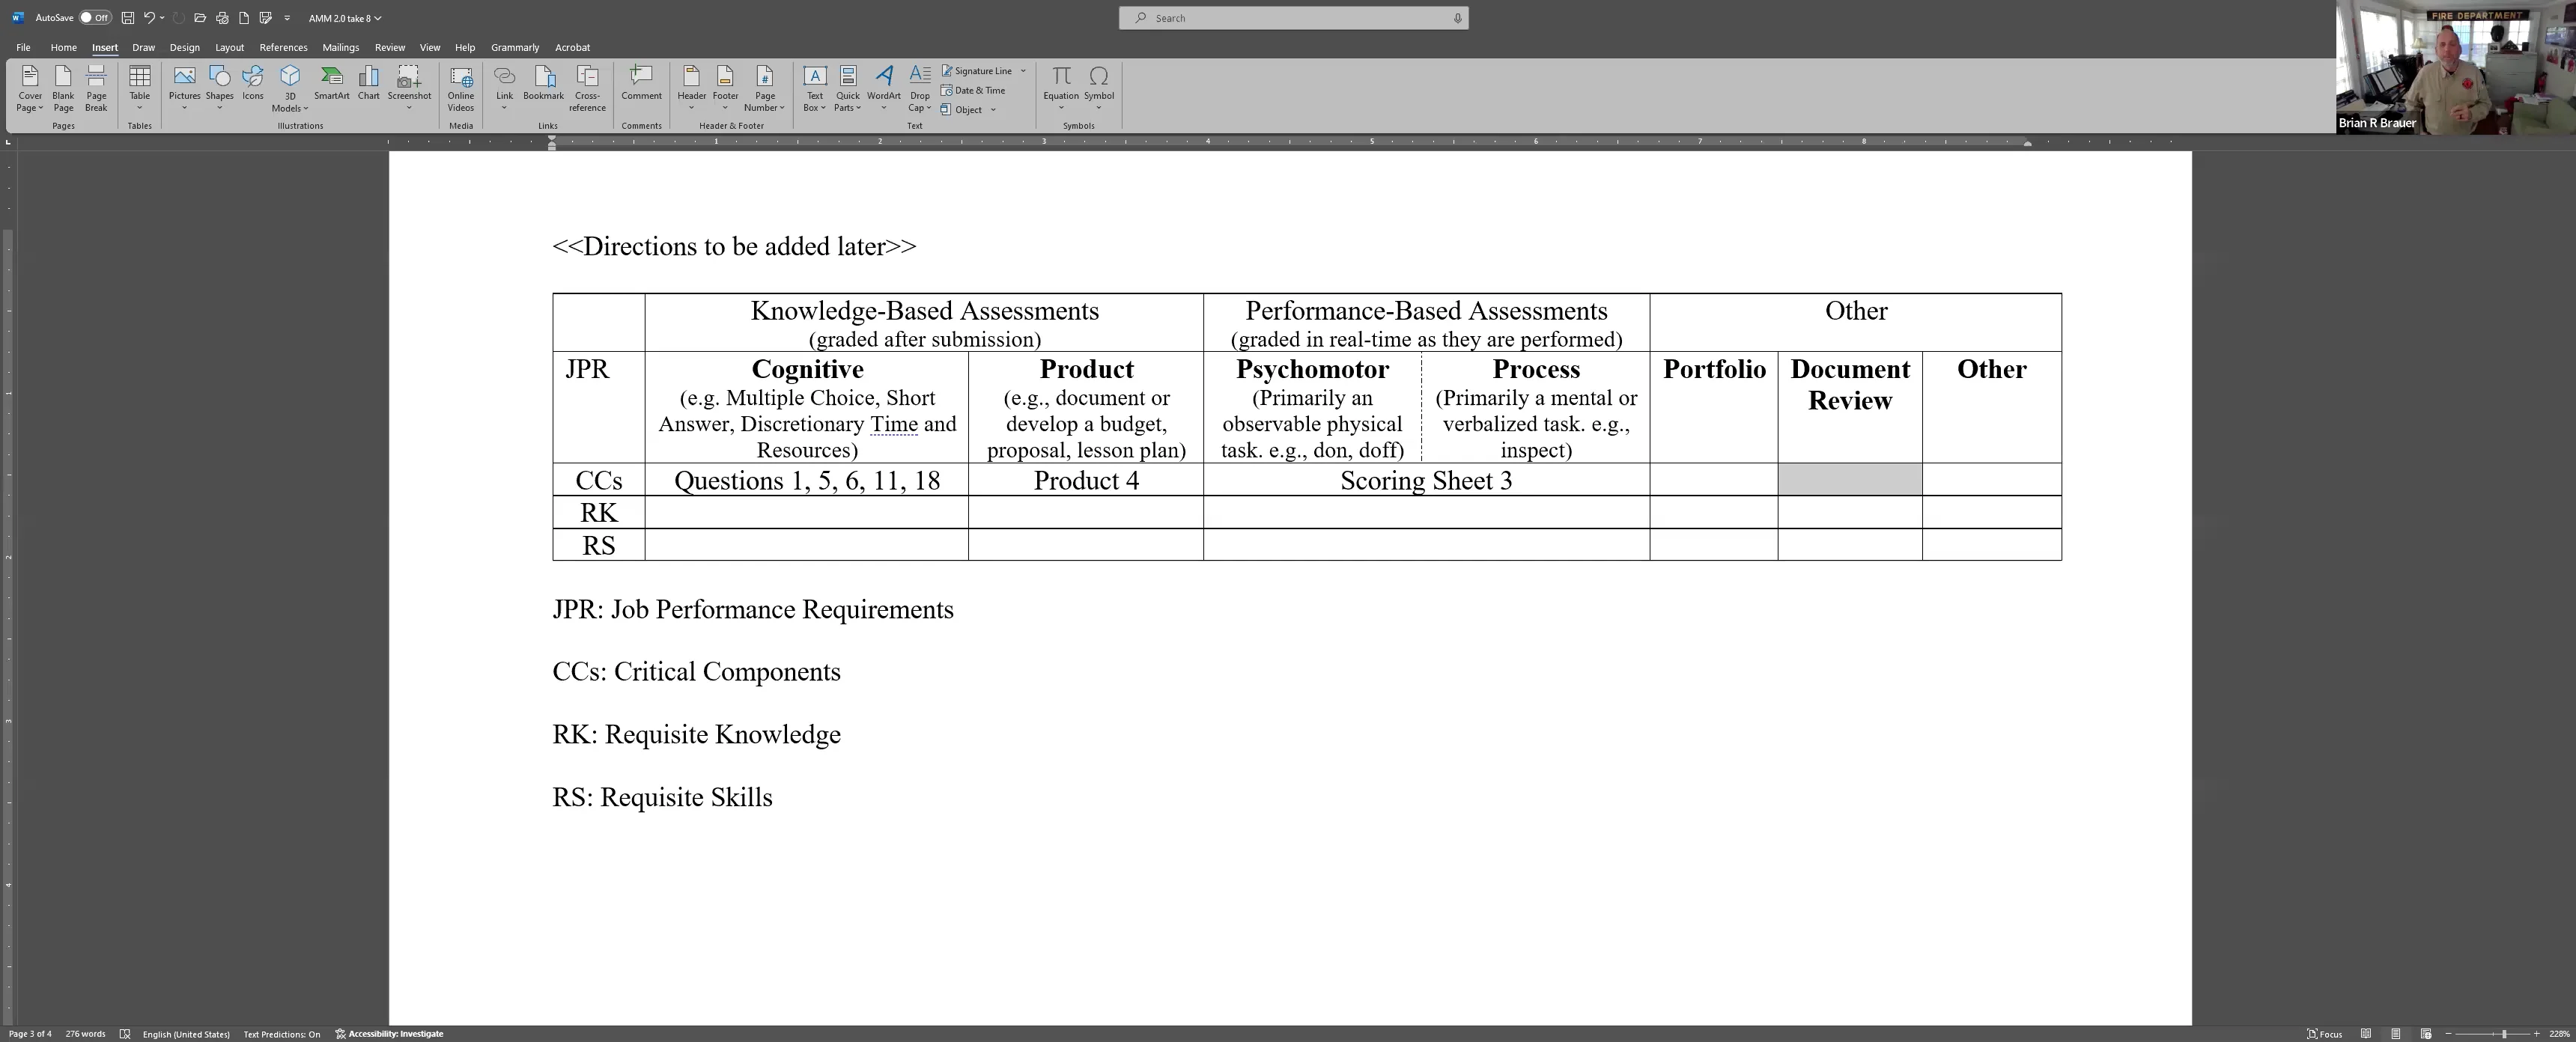The width and height of the screenshot is (2576, 1042).
Task: Adjust the zoom slider
Action: tap(2503, 1034)
